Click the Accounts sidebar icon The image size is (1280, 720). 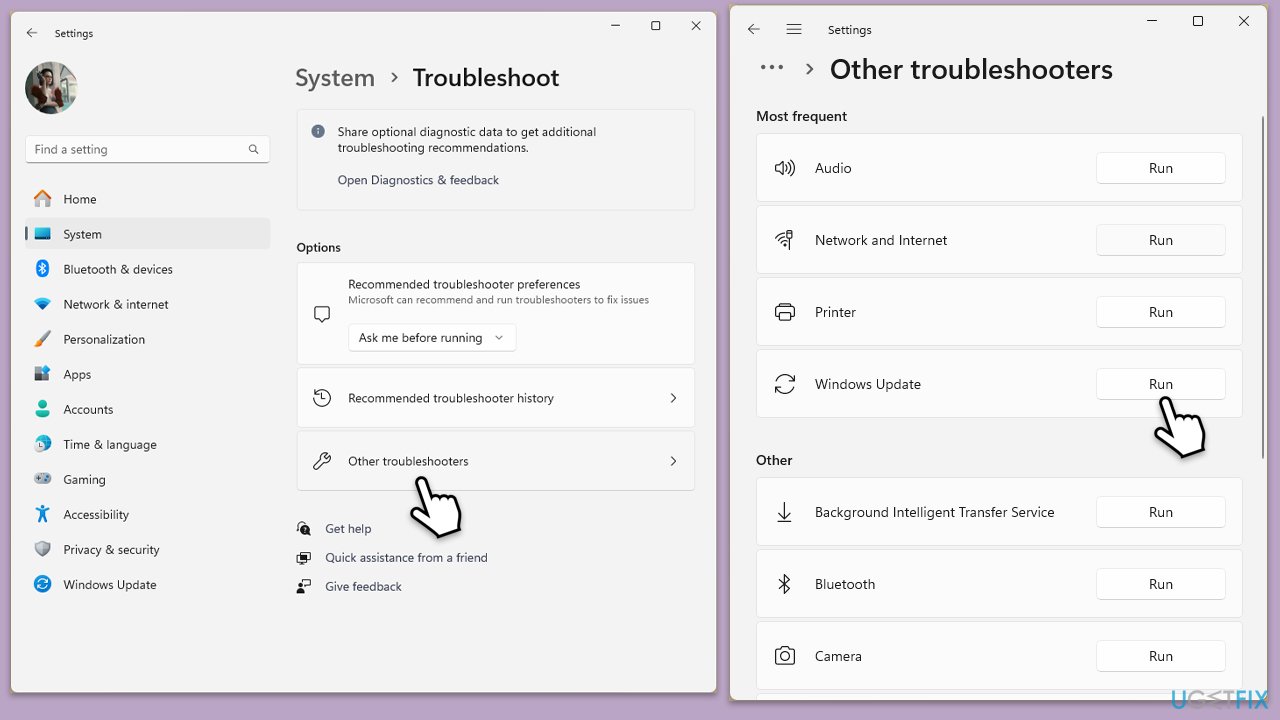point(42,409)
